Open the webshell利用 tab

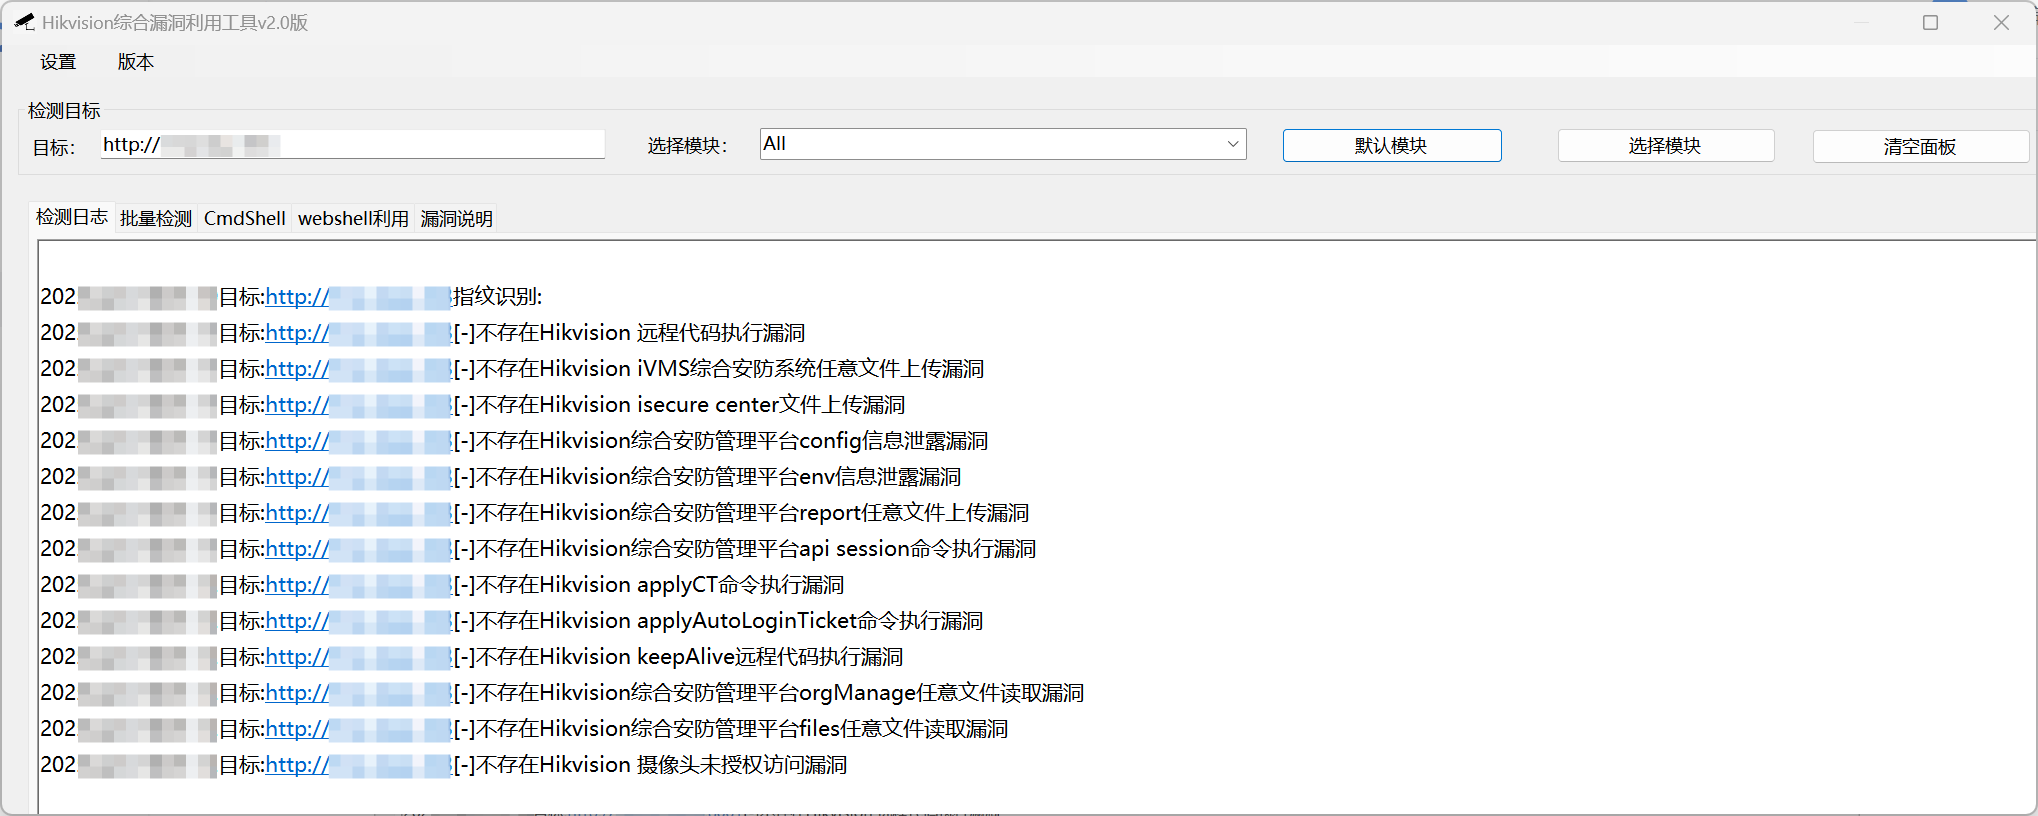pos(354,218)
